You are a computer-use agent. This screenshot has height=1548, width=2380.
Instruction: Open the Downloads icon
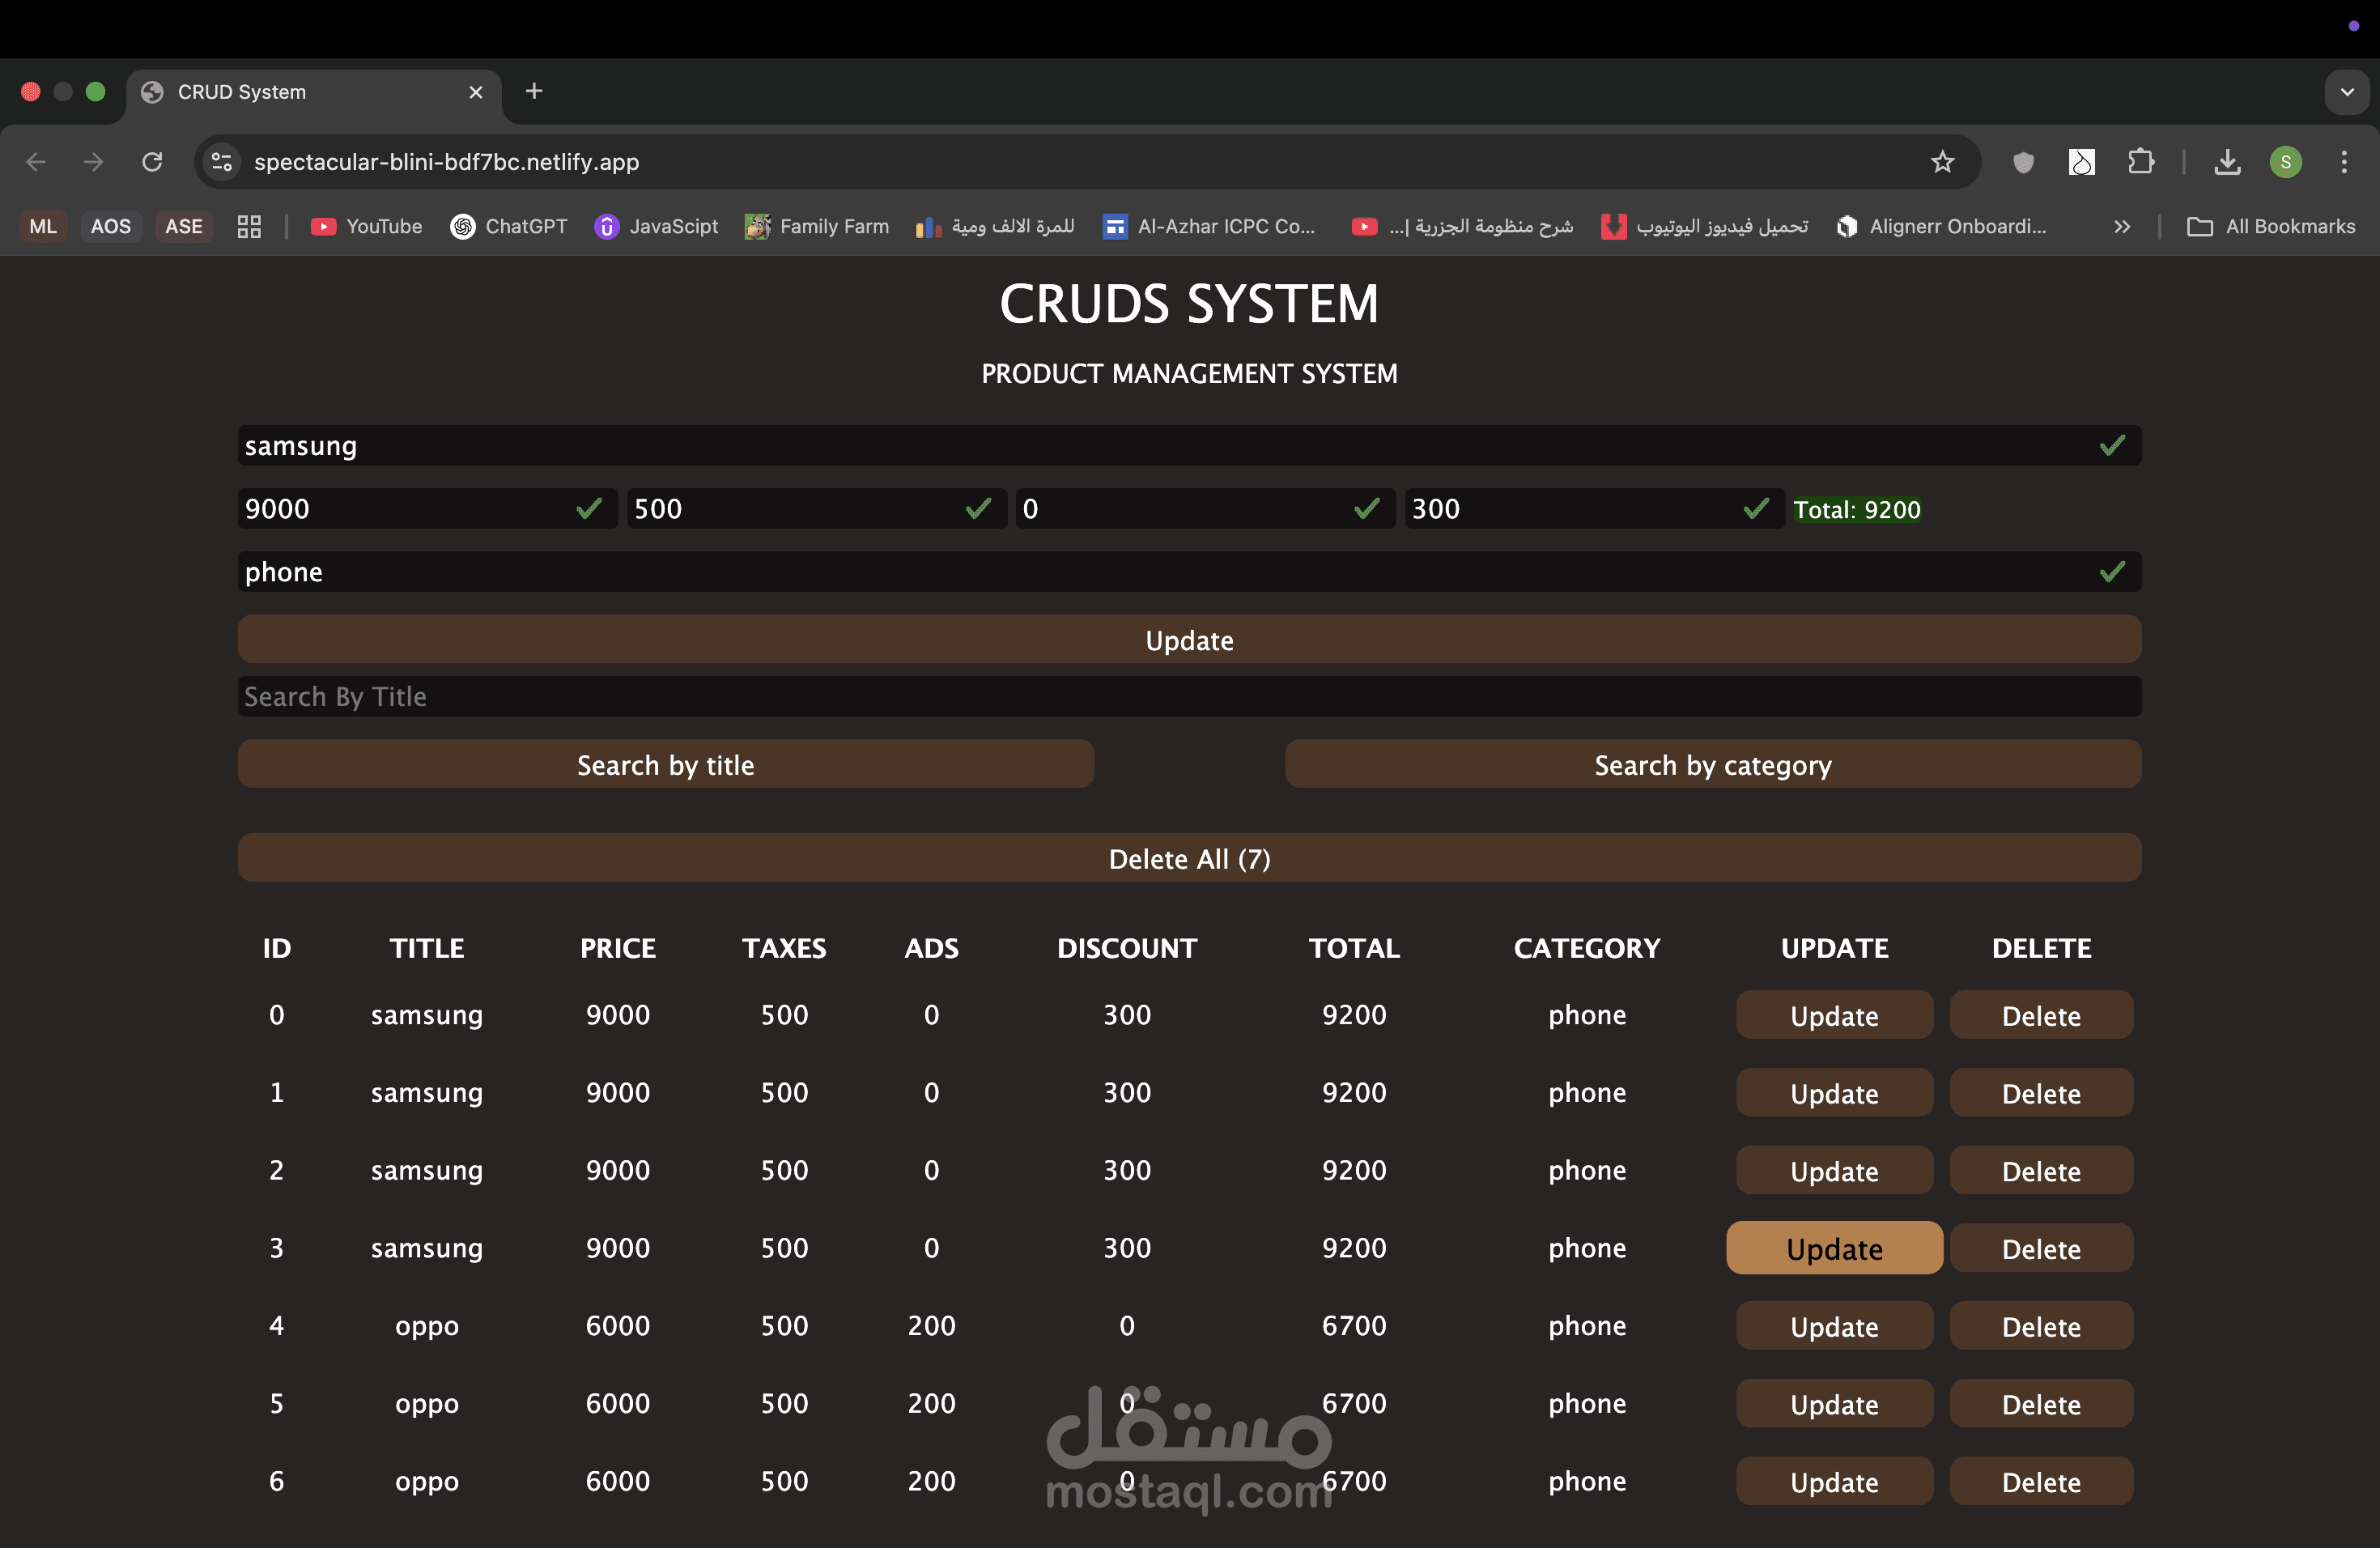tap(2227, 162)
